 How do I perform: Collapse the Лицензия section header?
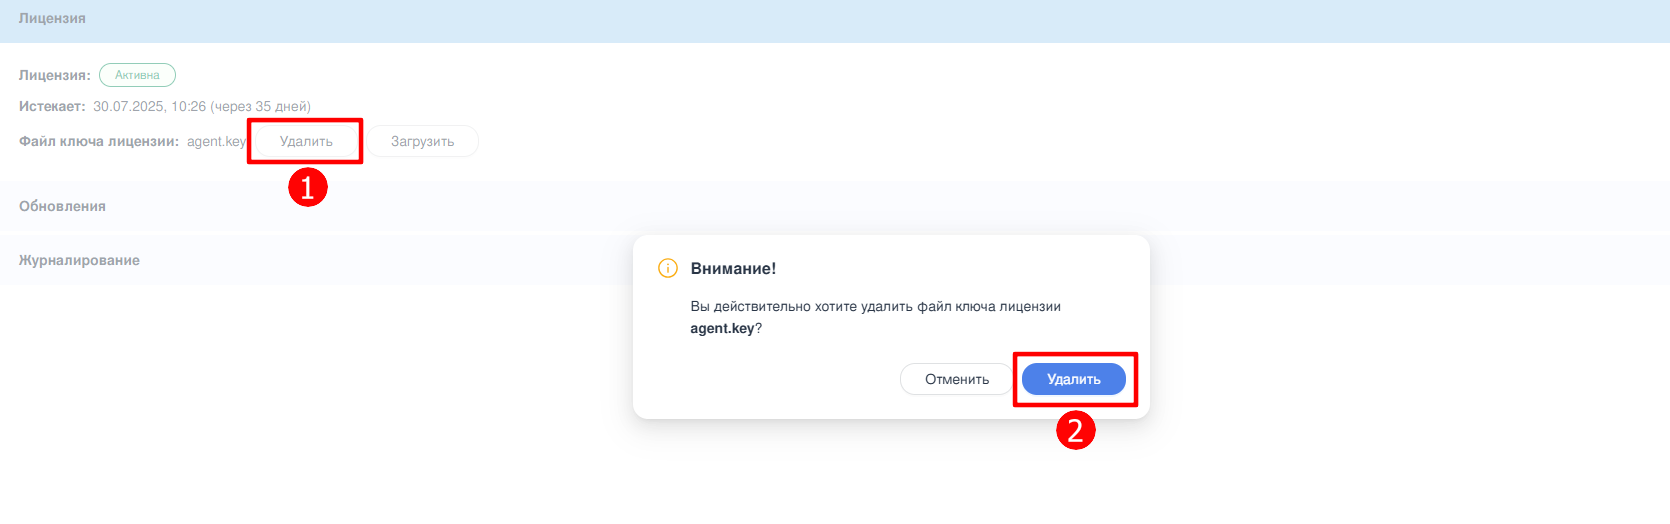pyautogui.click(x=52, y=18)
